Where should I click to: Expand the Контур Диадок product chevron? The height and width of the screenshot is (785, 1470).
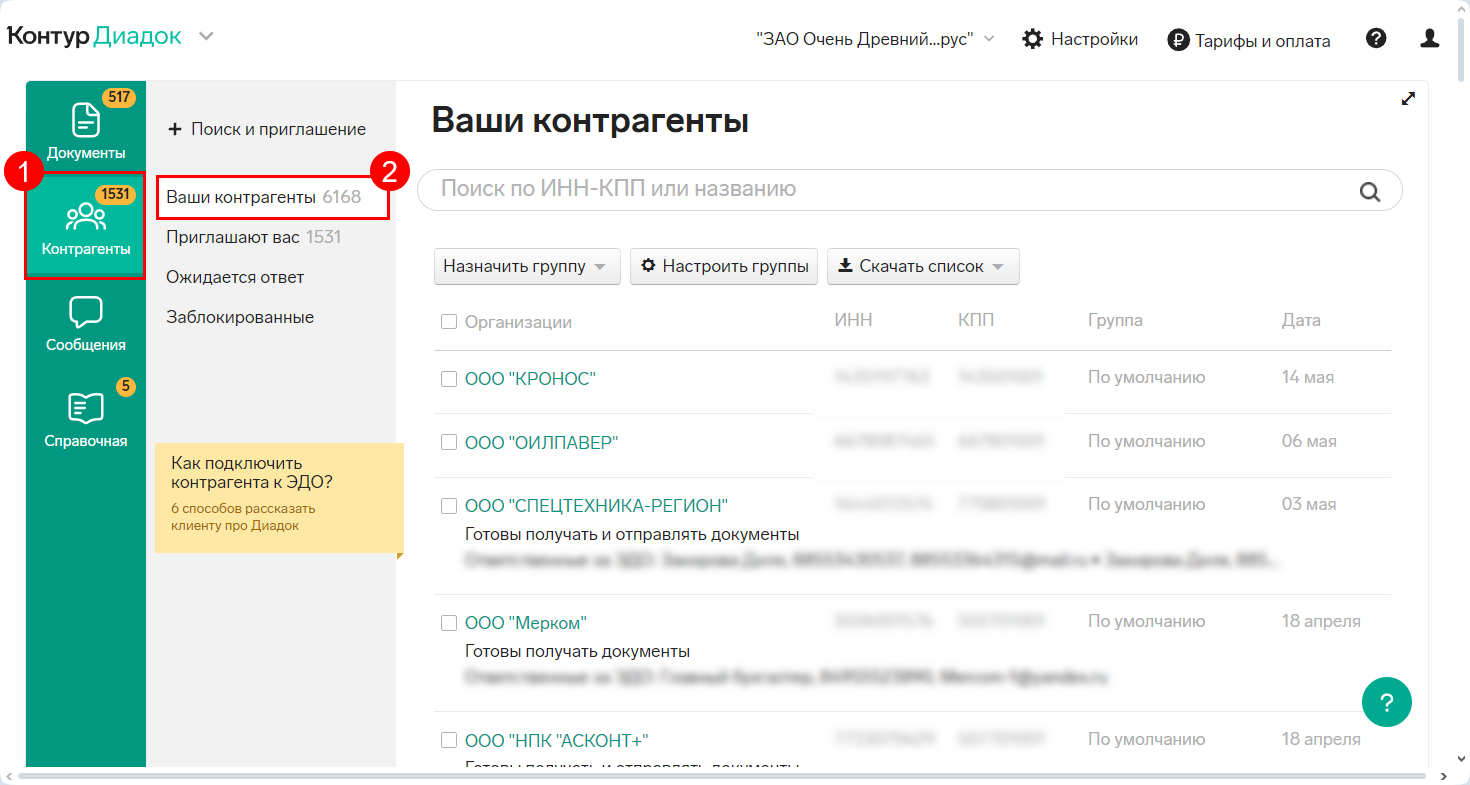tap(206, 37)
